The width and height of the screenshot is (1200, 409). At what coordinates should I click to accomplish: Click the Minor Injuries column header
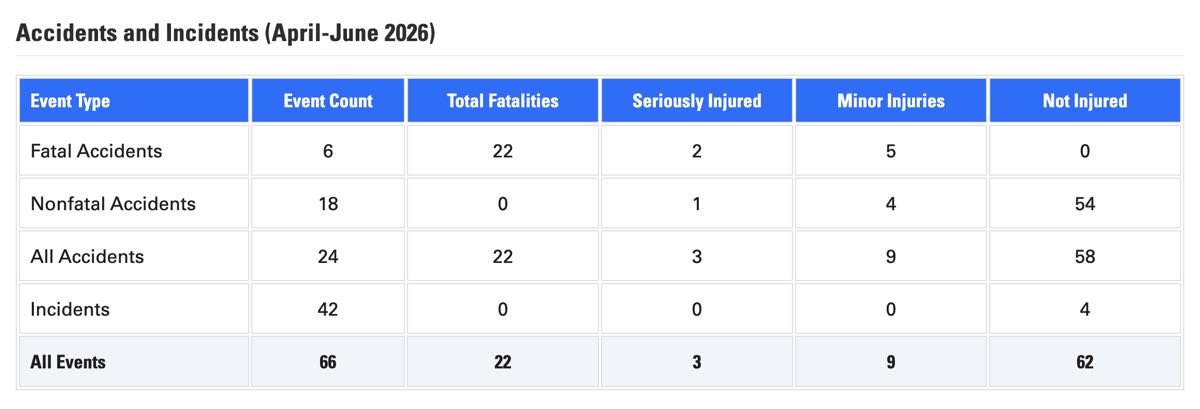tap(890, 100)
